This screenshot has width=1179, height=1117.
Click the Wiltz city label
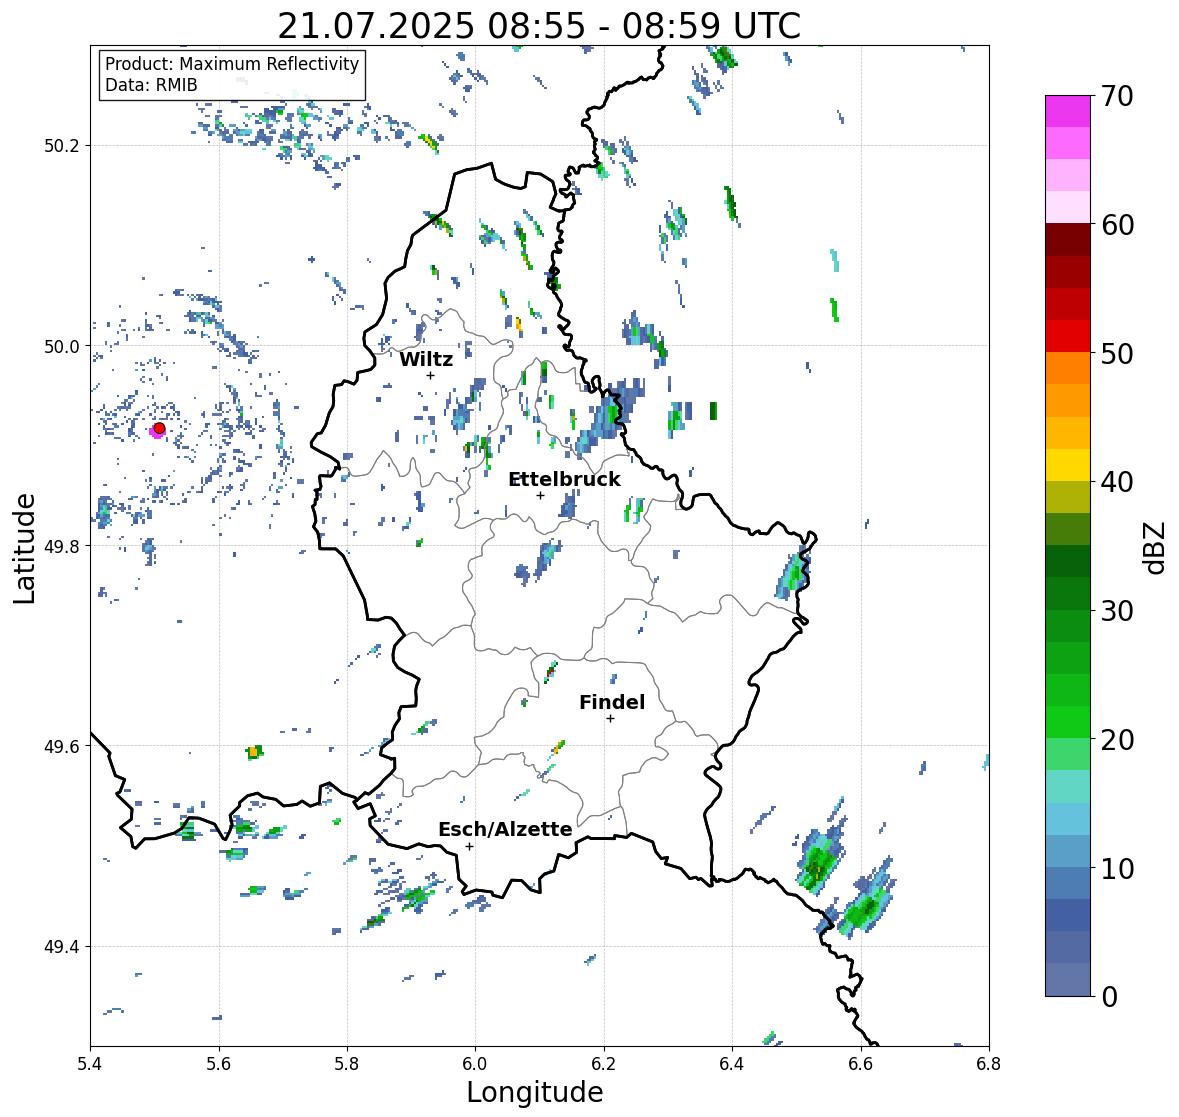point(426,359)
